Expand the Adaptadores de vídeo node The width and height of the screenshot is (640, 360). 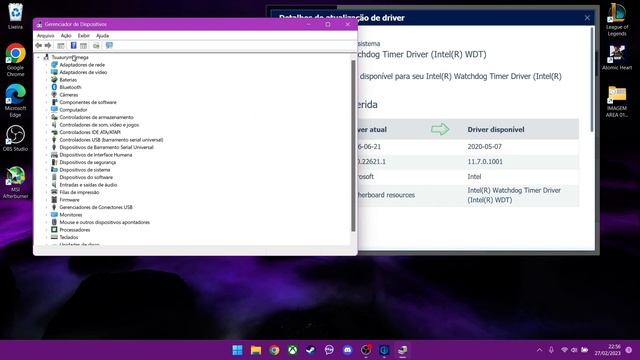46,72
